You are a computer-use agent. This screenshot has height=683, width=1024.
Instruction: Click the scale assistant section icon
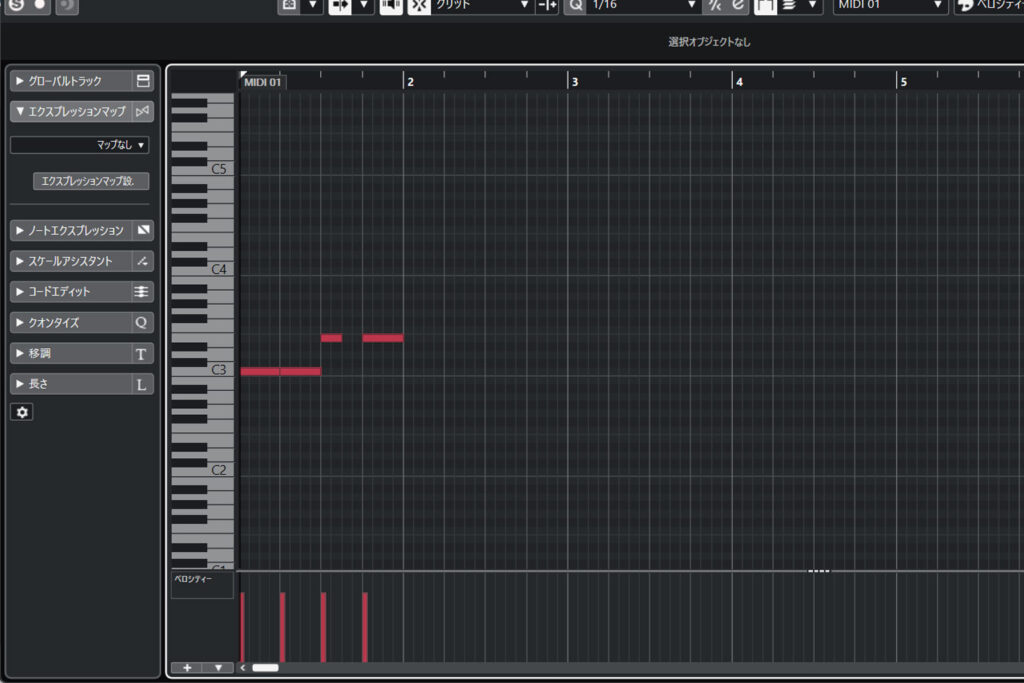point(143,261)
